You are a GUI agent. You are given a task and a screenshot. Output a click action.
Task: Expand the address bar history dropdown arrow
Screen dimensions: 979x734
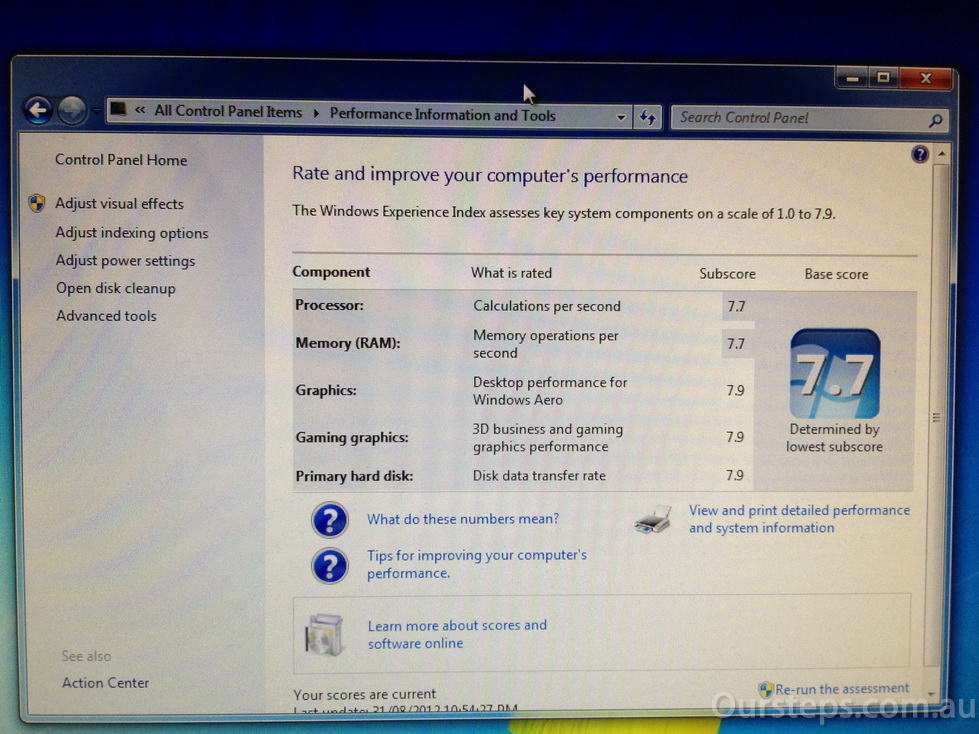(x=621, y=117)
